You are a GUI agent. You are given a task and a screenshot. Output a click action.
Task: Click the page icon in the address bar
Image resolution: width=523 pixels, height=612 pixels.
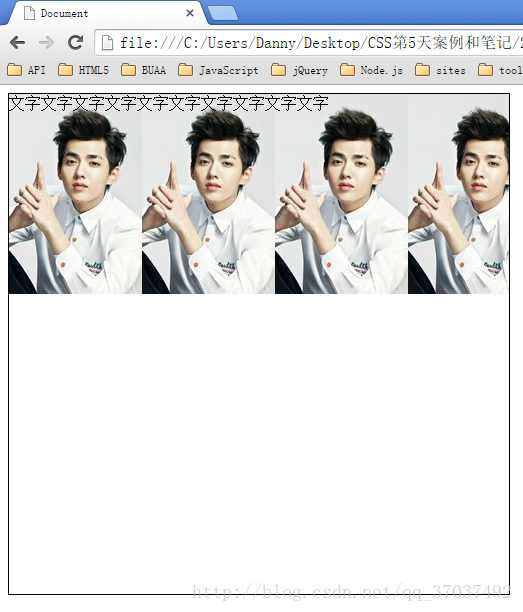[x=107, y=43]
